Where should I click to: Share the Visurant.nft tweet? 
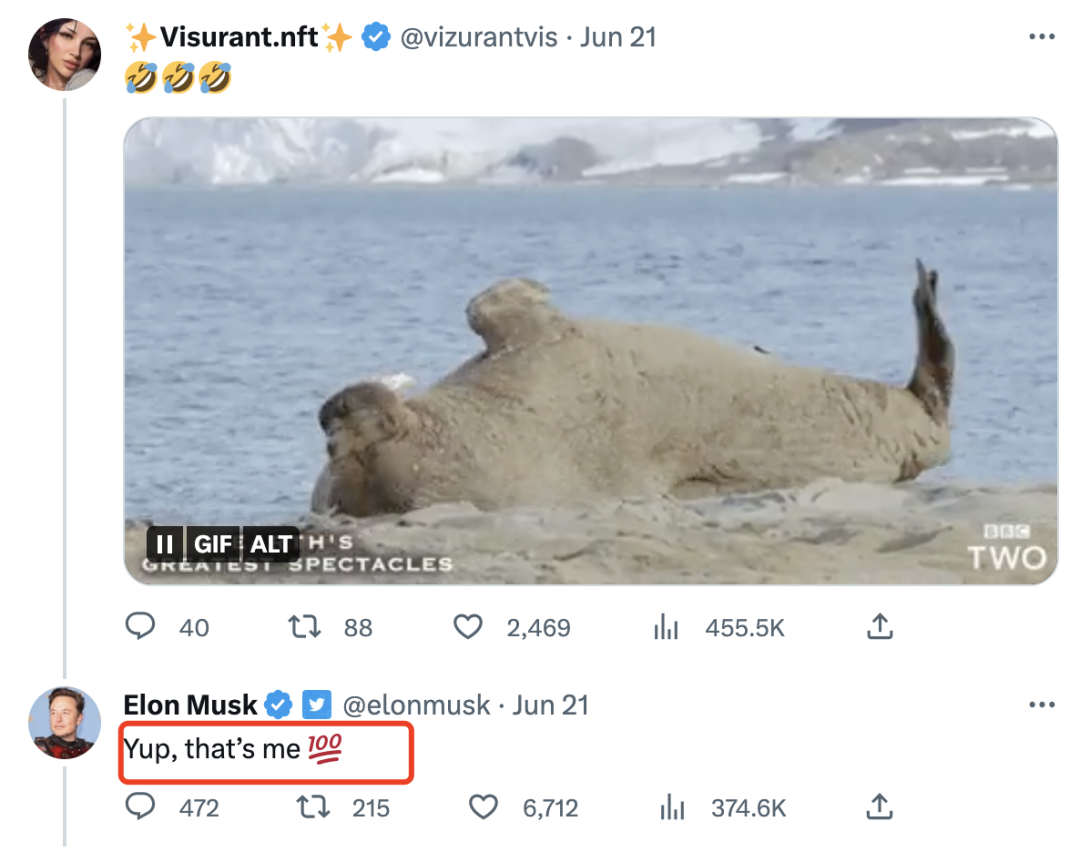click(878, 627)
